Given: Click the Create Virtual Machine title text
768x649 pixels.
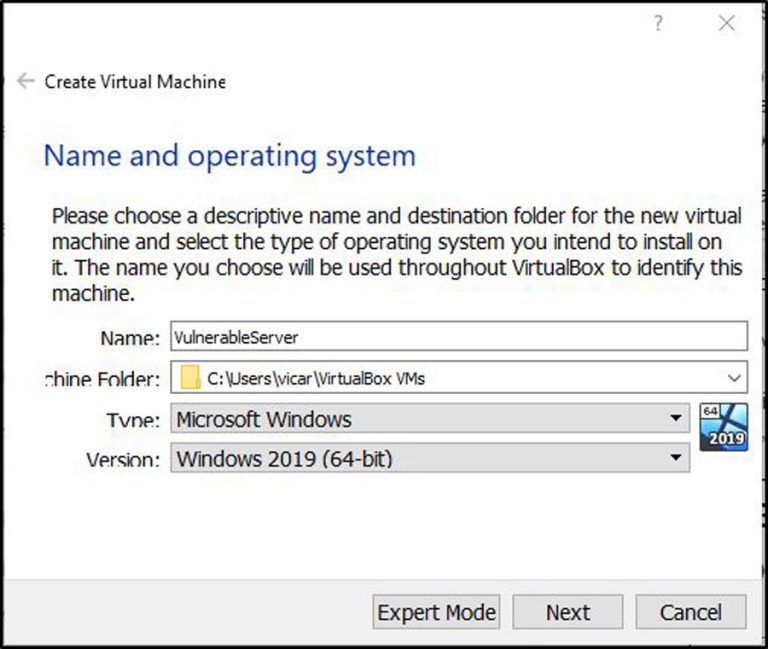Looking at the screenshot, I should 135,82.
